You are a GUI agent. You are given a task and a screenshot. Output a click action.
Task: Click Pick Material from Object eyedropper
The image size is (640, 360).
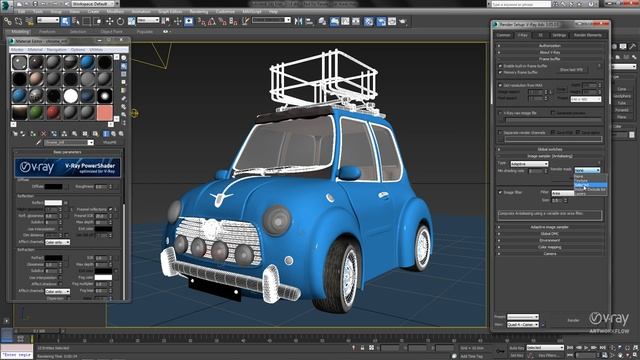(x=39, y=142)
